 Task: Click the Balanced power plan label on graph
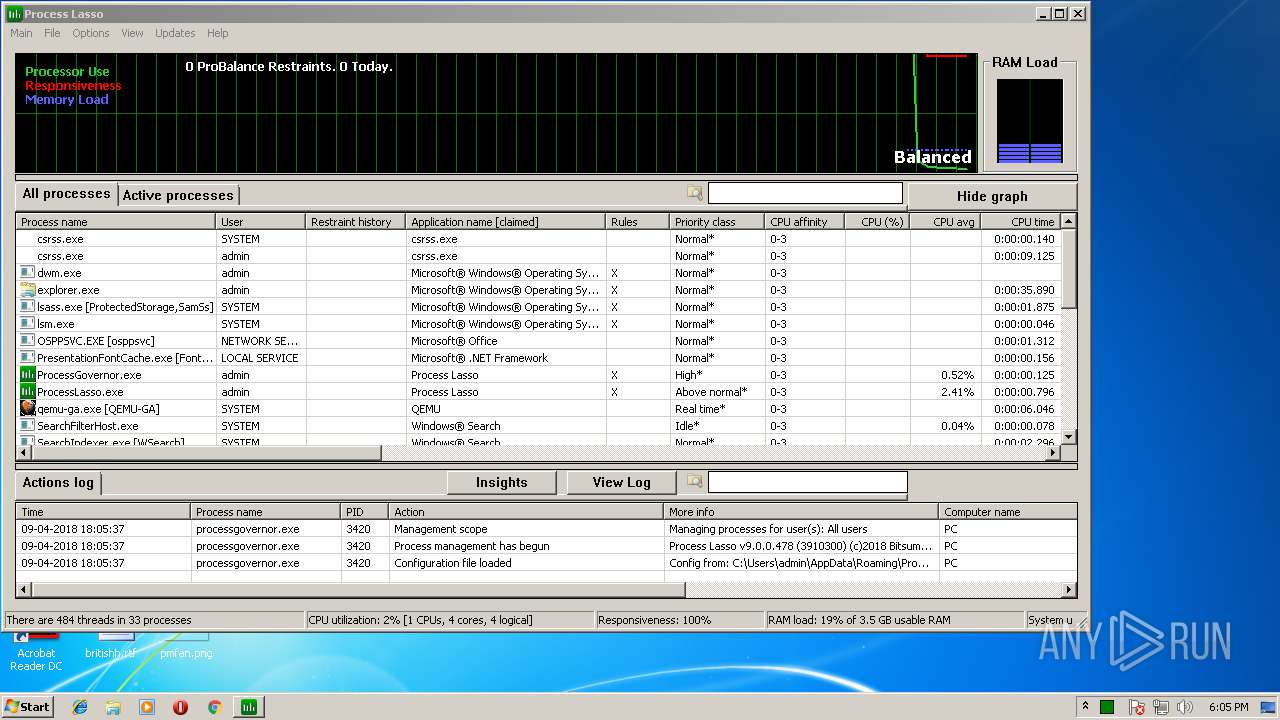click(x=932, y=157)
